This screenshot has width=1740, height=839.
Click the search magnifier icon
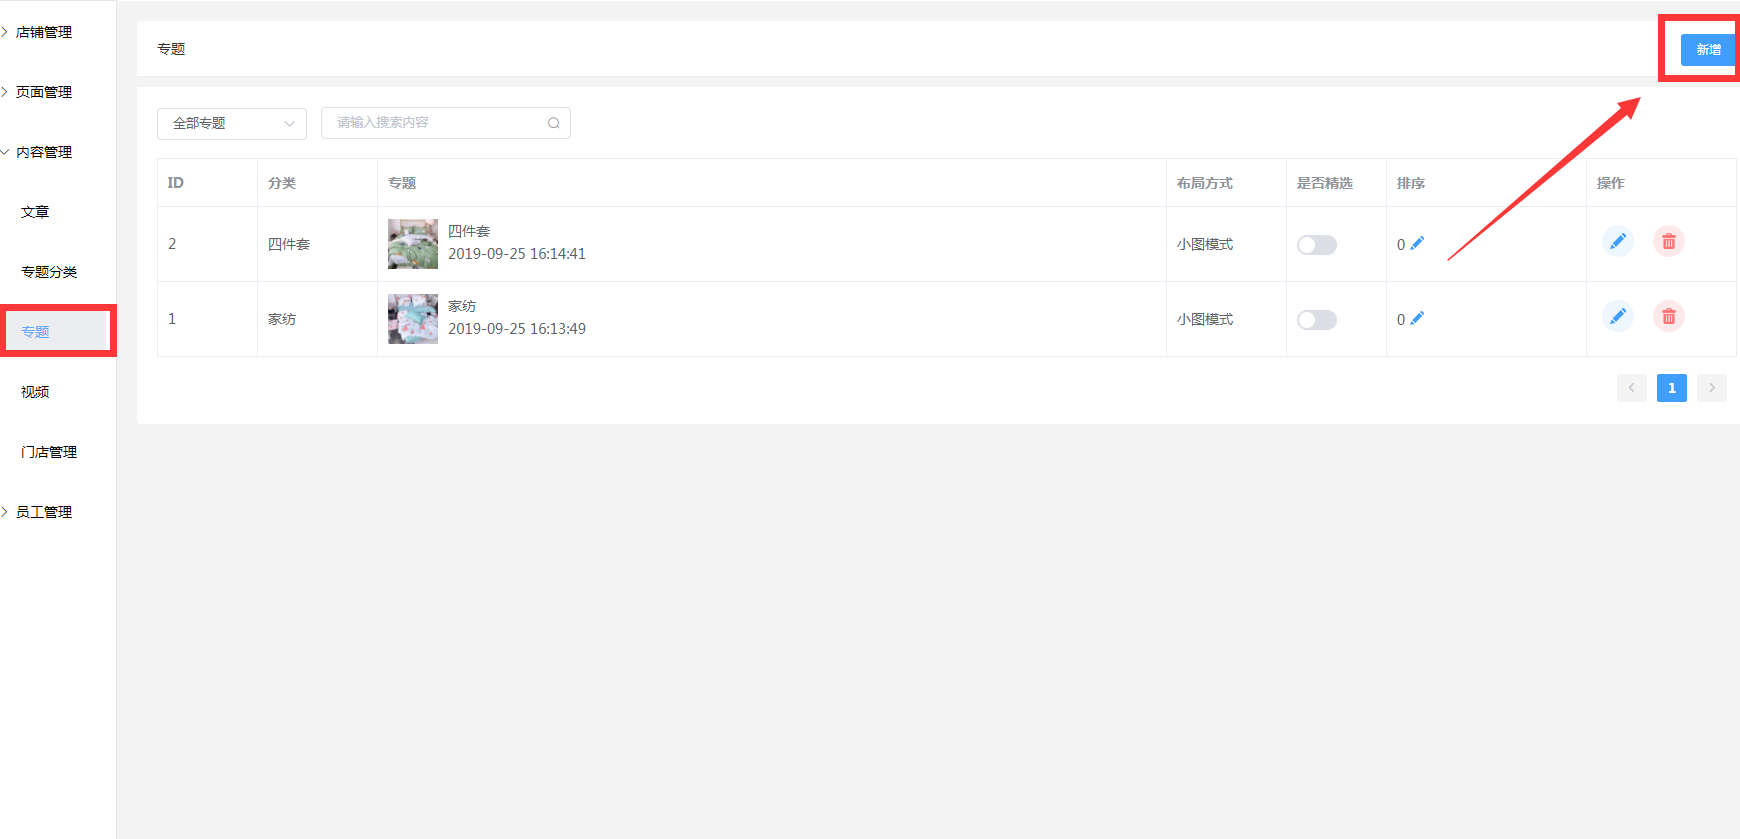[x=553, y=123]
